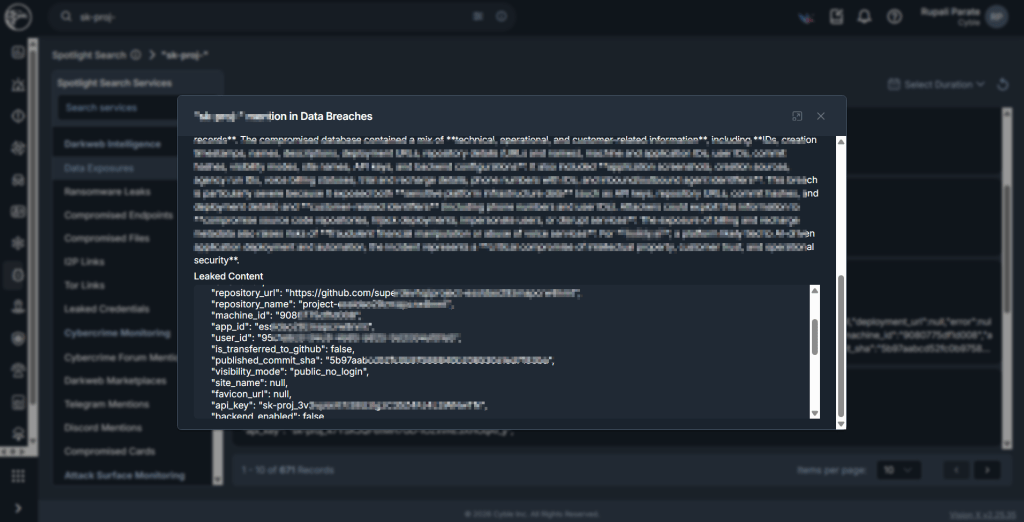This screenshot has width=1024, height=522.
Task: Select Compromised Endpoints service
Action: (x=118, y=215)
